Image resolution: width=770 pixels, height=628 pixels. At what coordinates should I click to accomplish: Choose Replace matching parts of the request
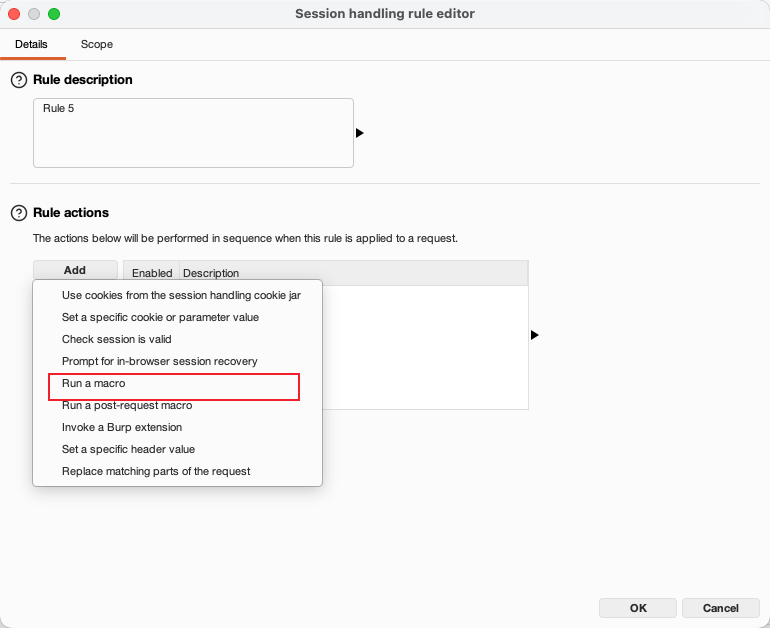coord(177,471)
